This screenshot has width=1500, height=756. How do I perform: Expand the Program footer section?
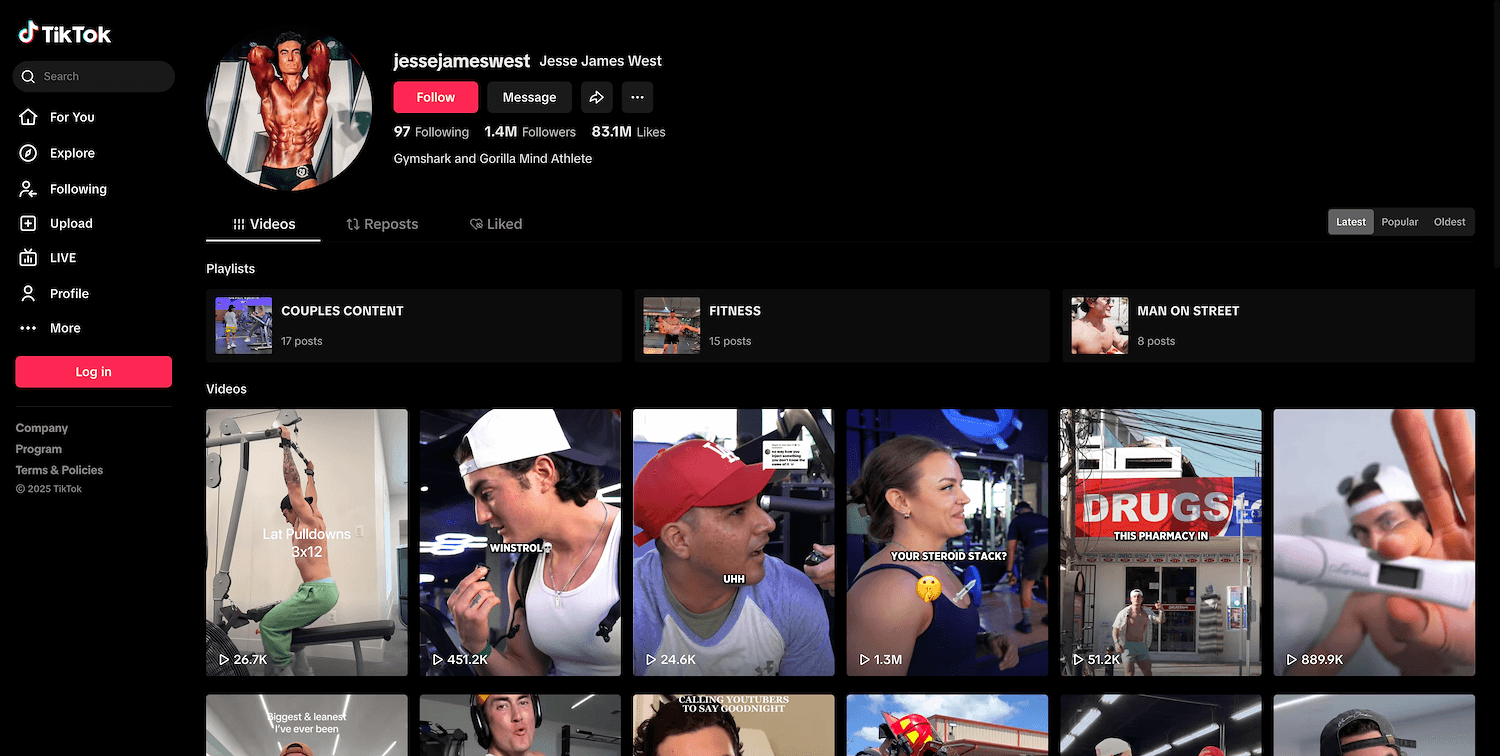click(39, 449)
